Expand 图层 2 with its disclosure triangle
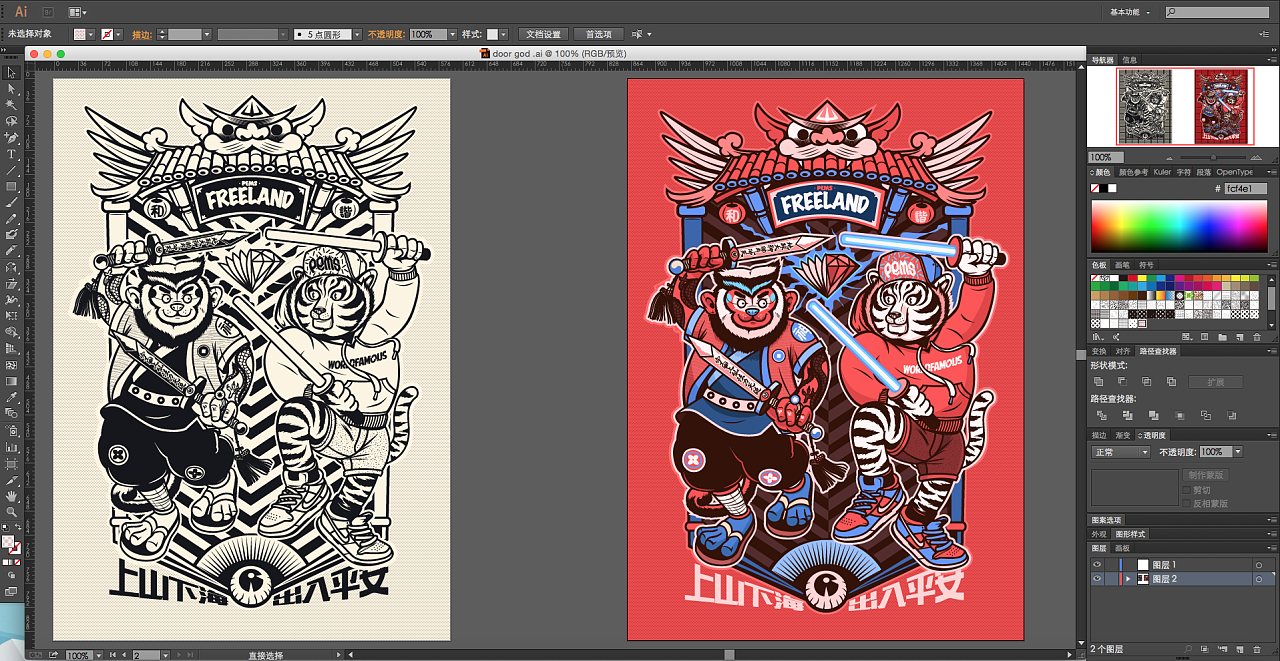The height and width of the screenshot is (661, 1280). pos(1129,579)
